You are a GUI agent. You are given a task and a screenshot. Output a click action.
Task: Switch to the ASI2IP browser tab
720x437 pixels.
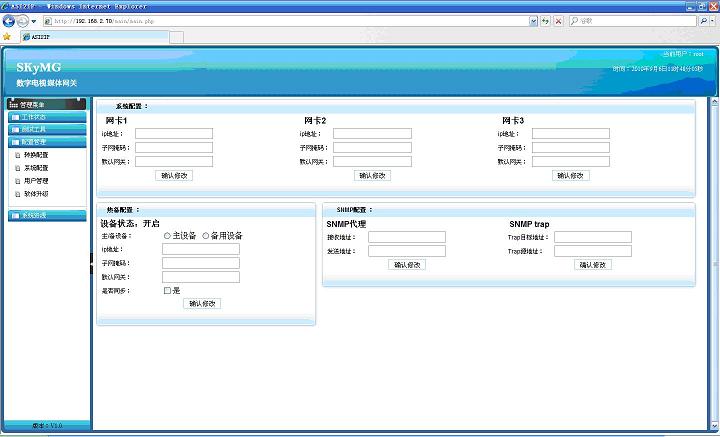42,36
